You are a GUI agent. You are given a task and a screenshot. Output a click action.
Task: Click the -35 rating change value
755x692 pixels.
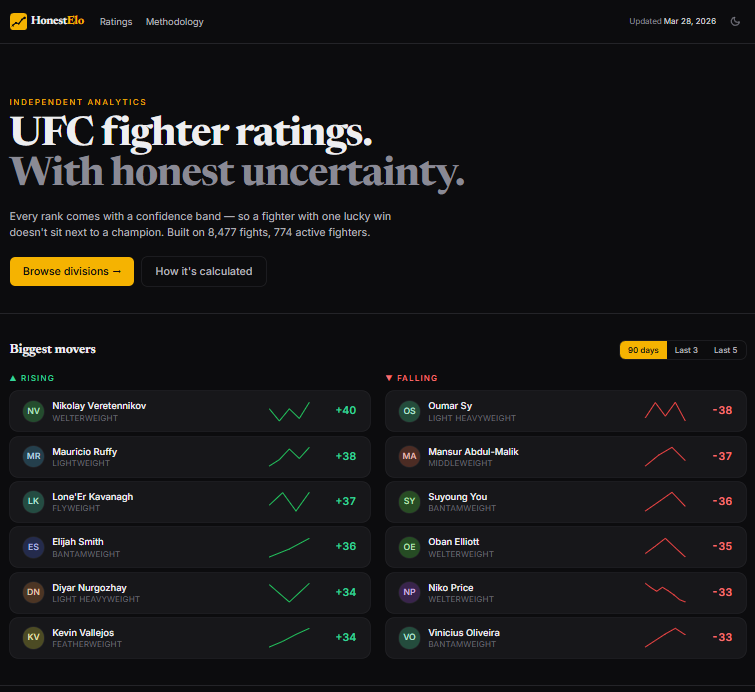click(722, 547)
